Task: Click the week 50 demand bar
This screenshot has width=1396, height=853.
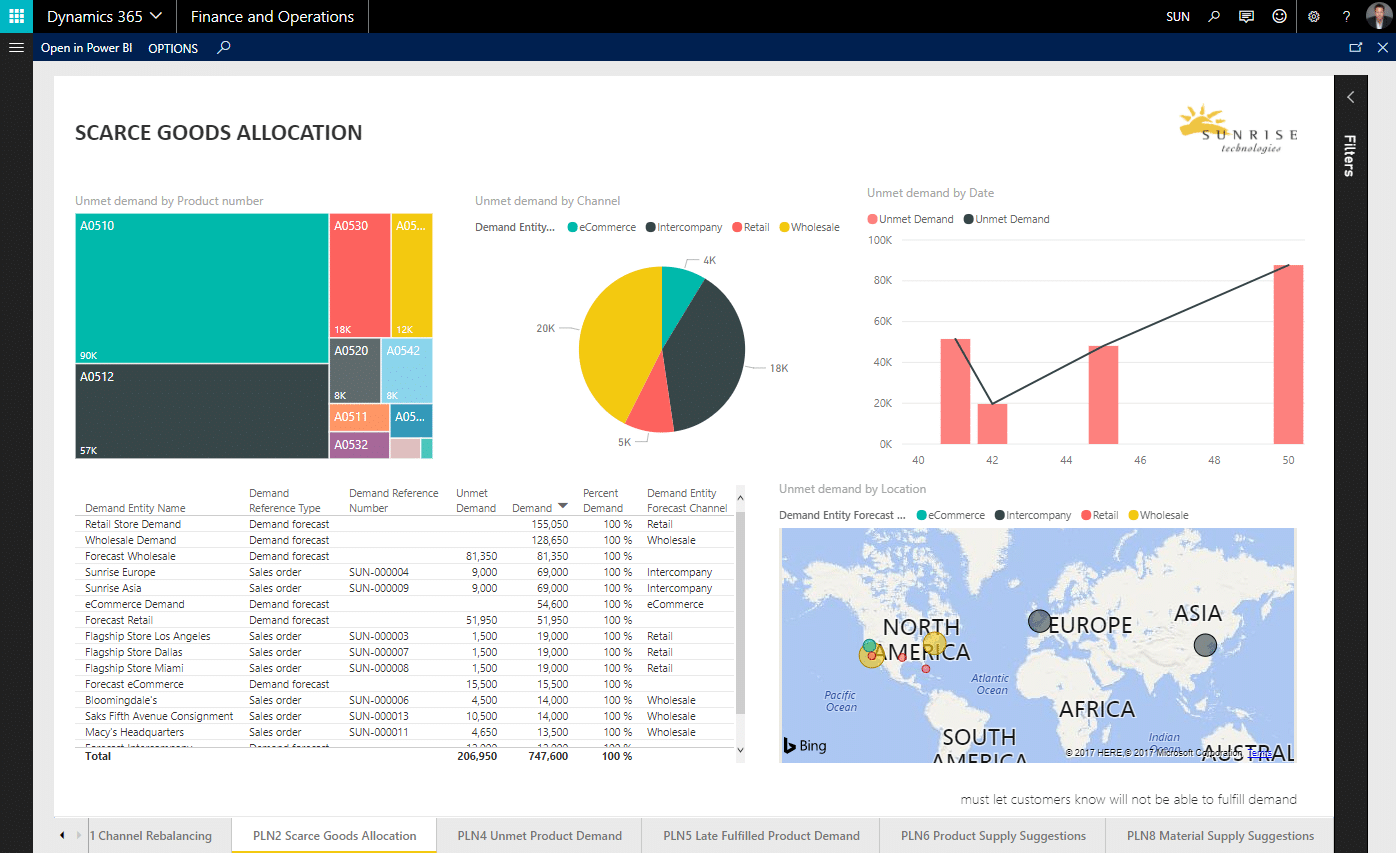Action: (x=1288, y=354)
